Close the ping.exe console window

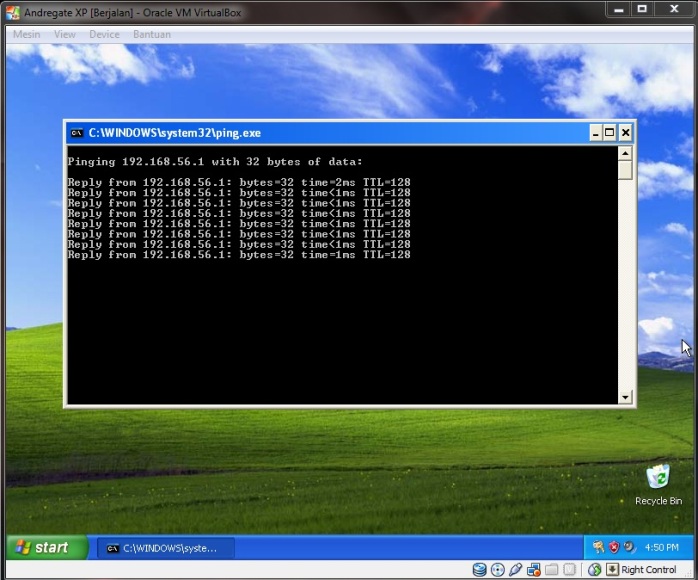tap(625, 133)
